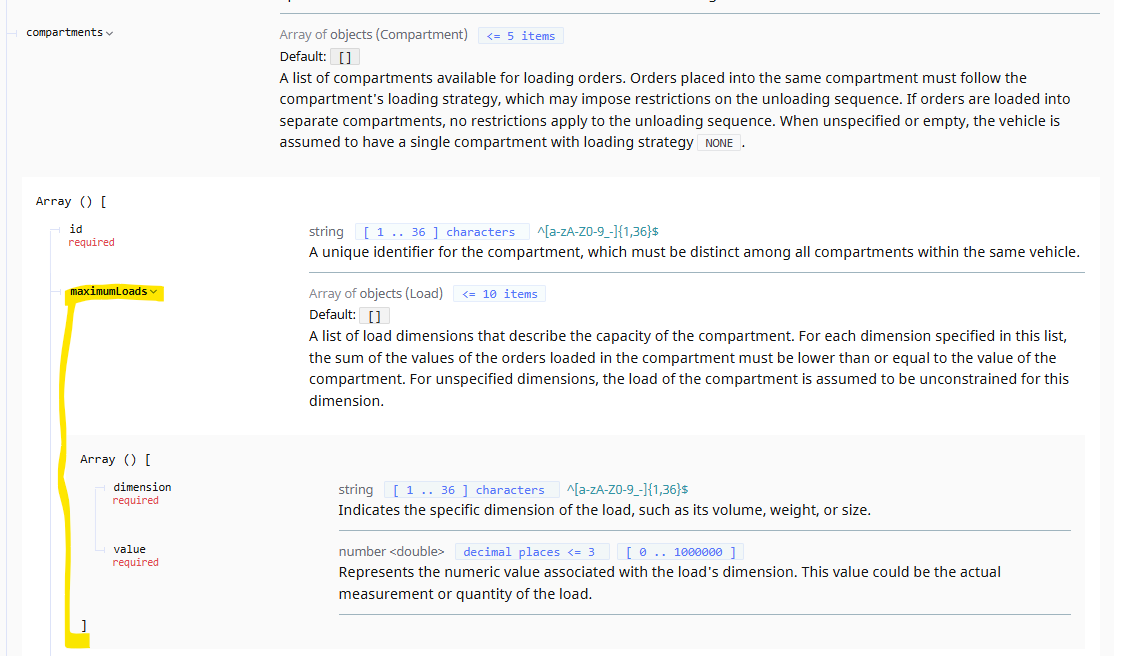Click the characters length badge for dimension
Screen dimensions: 1147x656
point(469,490)
